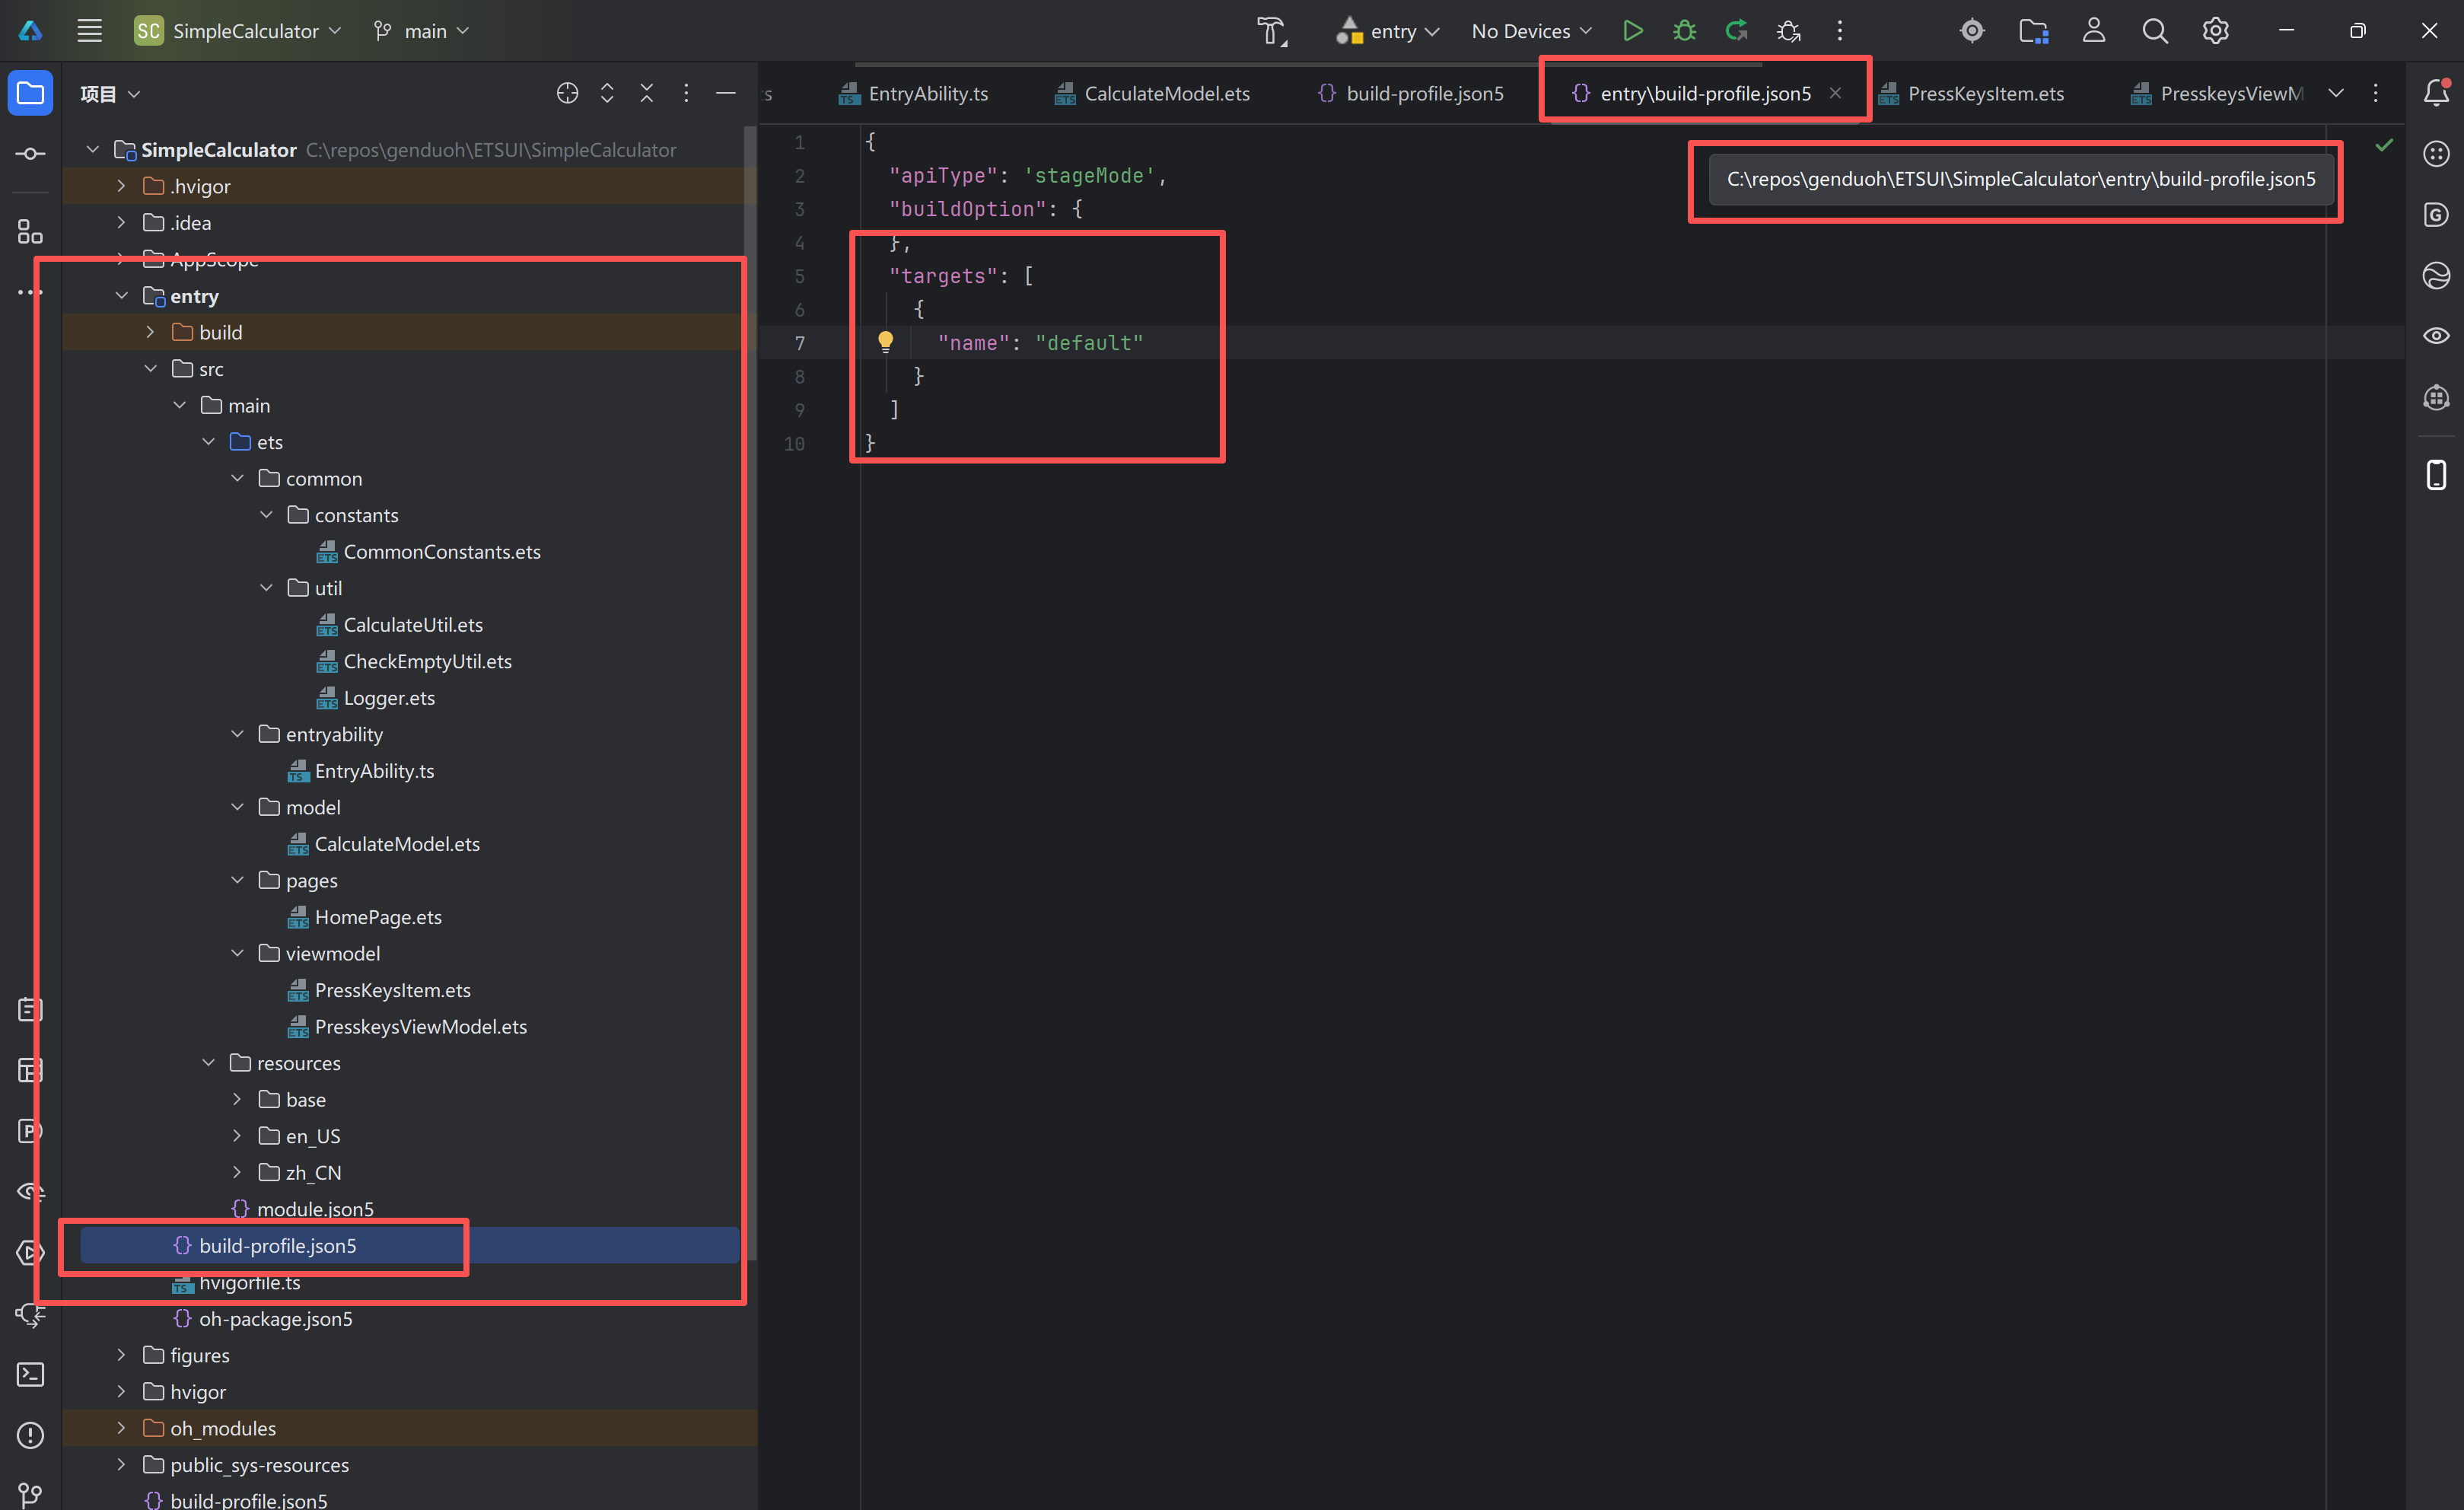Click the lightbulb intention icon on line 7
The width and height of the screenshot is (2464, 1510).
(885, 342)
